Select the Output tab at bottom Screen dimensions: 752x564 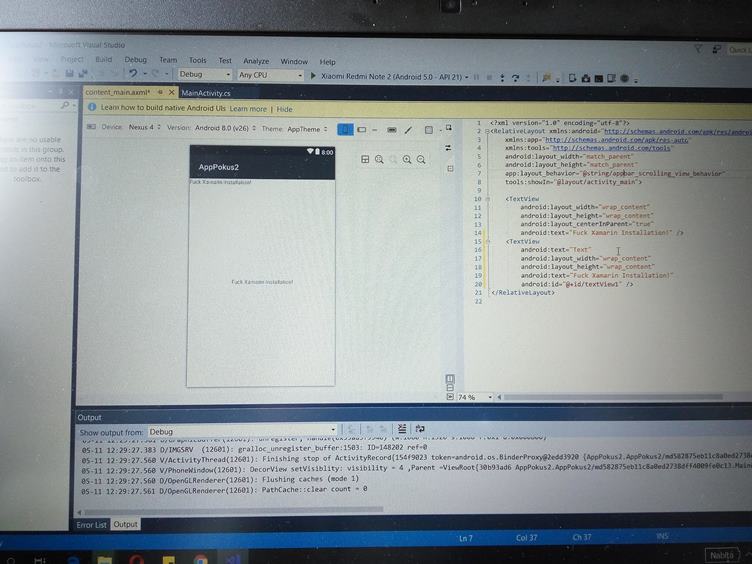[125, 524]
